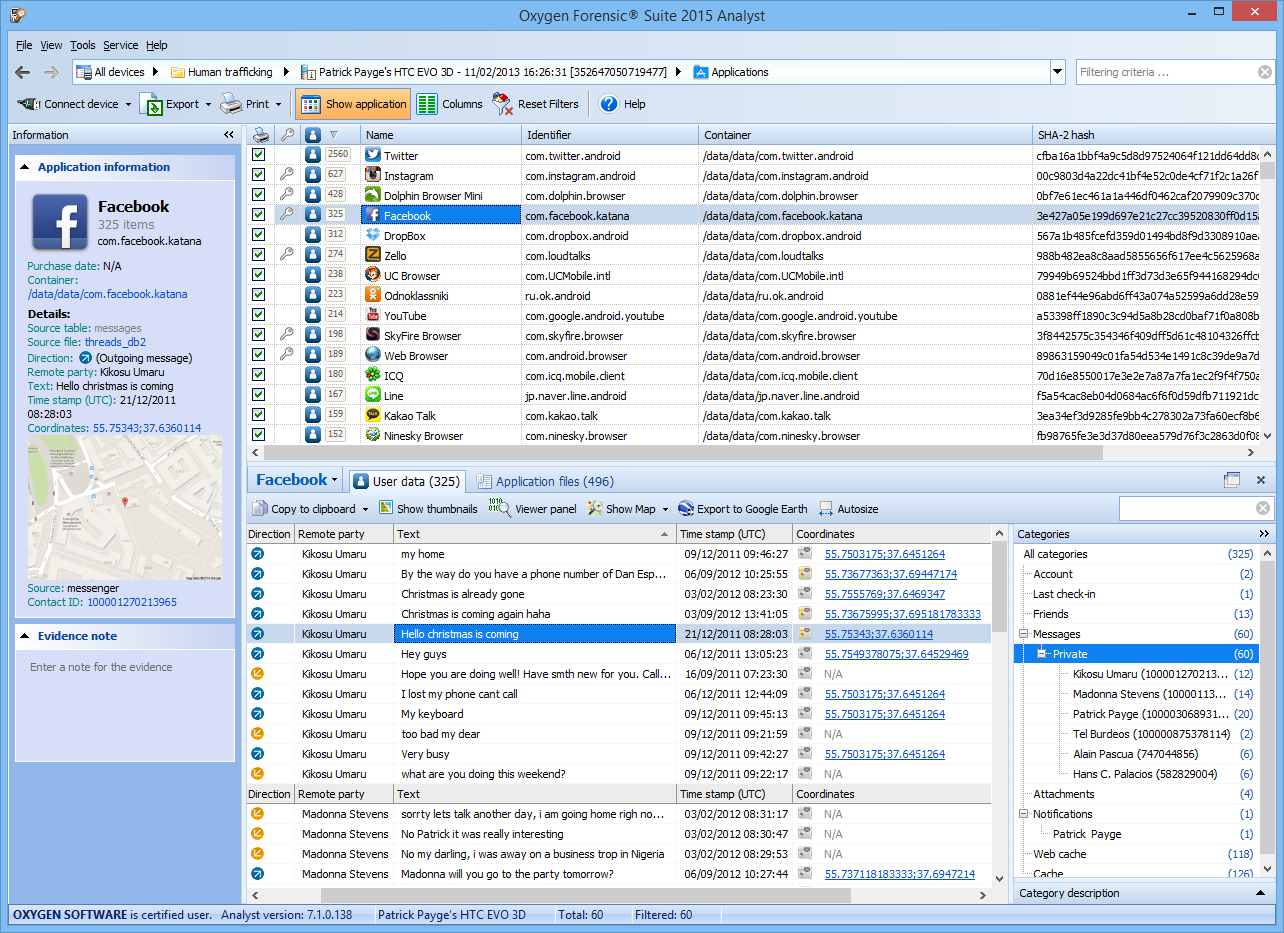Click the Connect device toolbar icon

click(29, 104)
